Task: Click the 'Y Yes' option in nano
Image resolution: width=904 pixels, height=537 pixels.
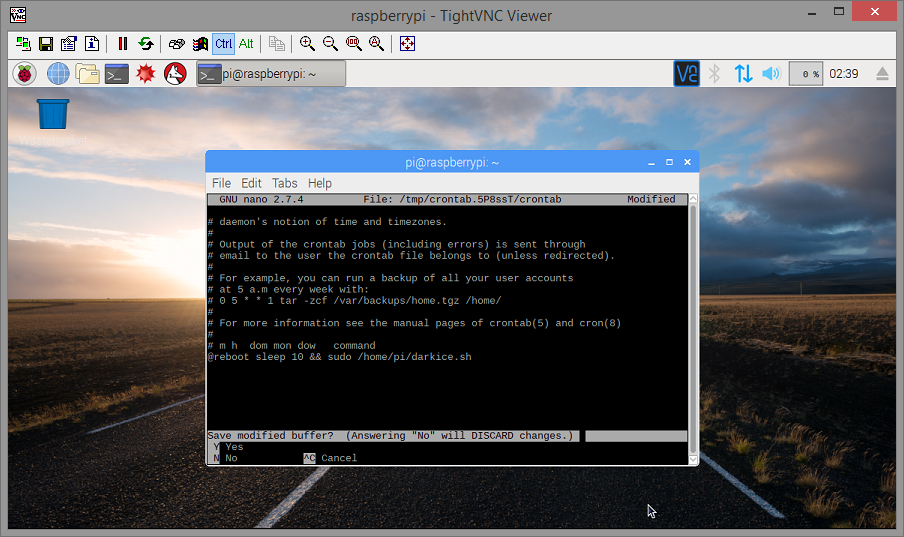Action: (228, 447)
